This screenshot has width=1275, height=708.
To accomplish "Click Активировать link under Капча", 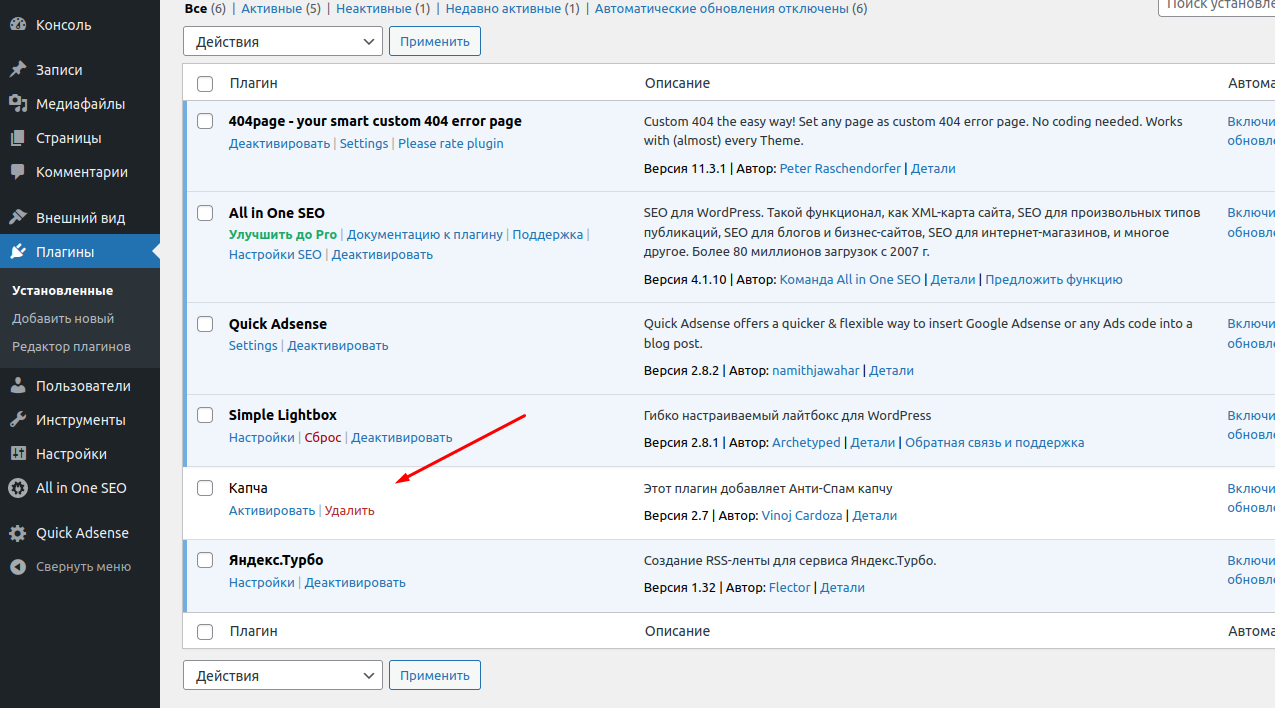I will tap(272, 510).
